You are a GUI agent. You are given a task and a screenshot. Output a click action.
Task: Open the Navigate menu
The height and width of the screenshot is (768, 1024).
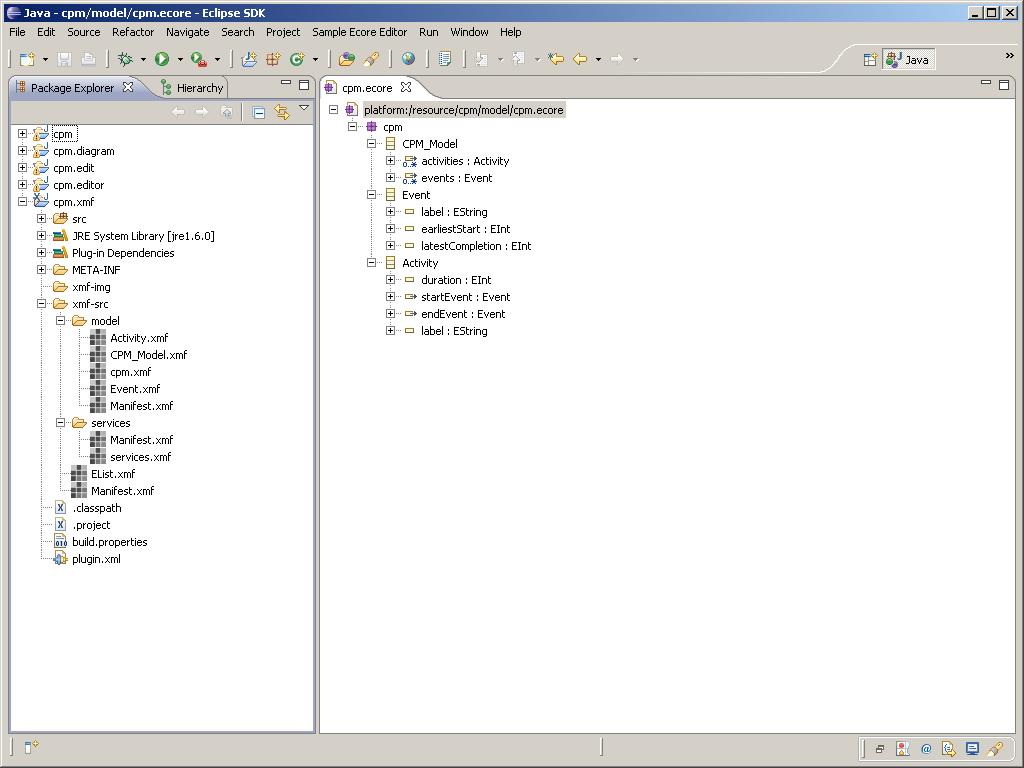coord(187,32)
